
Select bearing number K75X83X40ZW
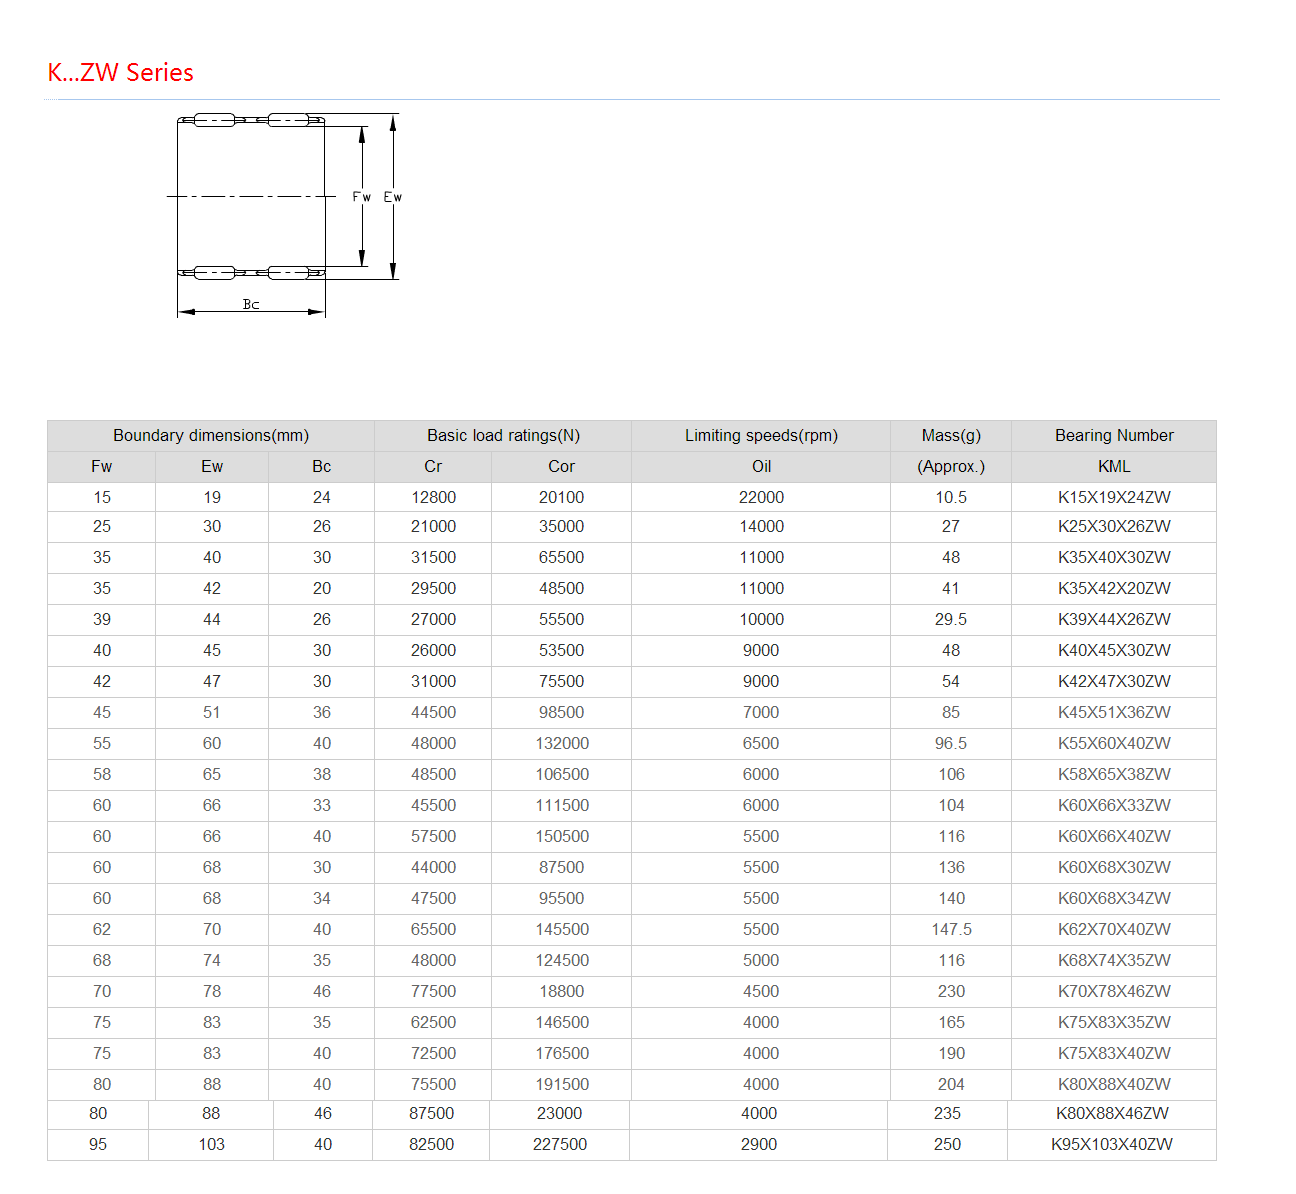[x=1114, y=1053]
